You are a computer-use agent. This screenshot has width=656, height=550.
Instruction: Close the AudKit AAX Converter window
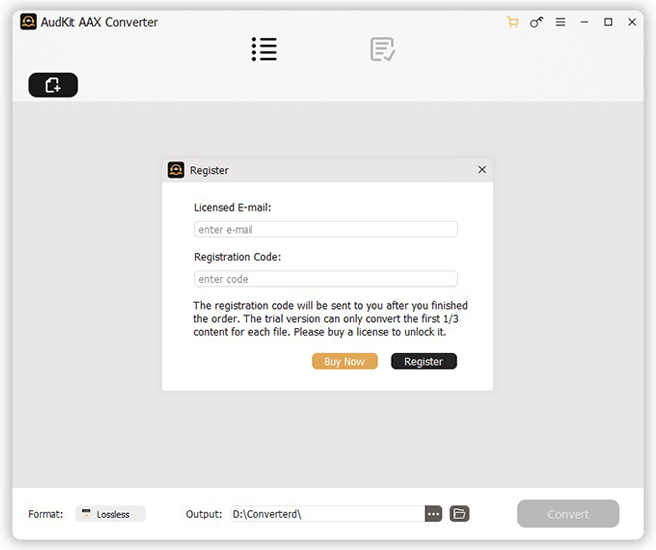tap(632, 22)
